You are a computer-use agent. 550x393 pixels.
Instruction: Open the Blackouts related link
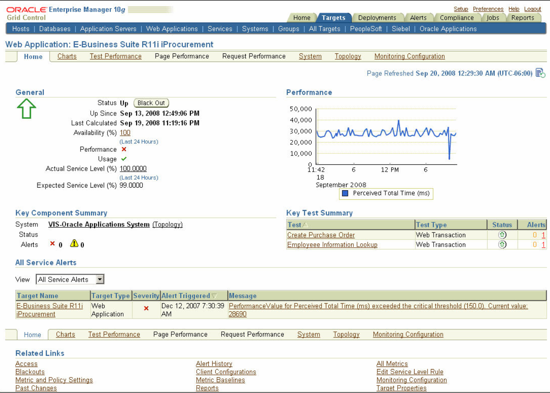30,372
